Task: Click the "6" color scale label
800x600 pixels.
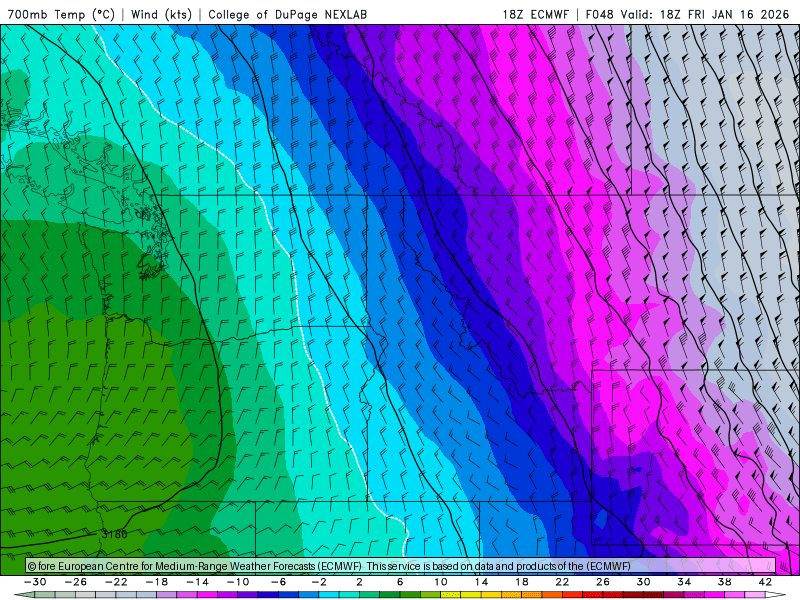Action: pos(400,582)
